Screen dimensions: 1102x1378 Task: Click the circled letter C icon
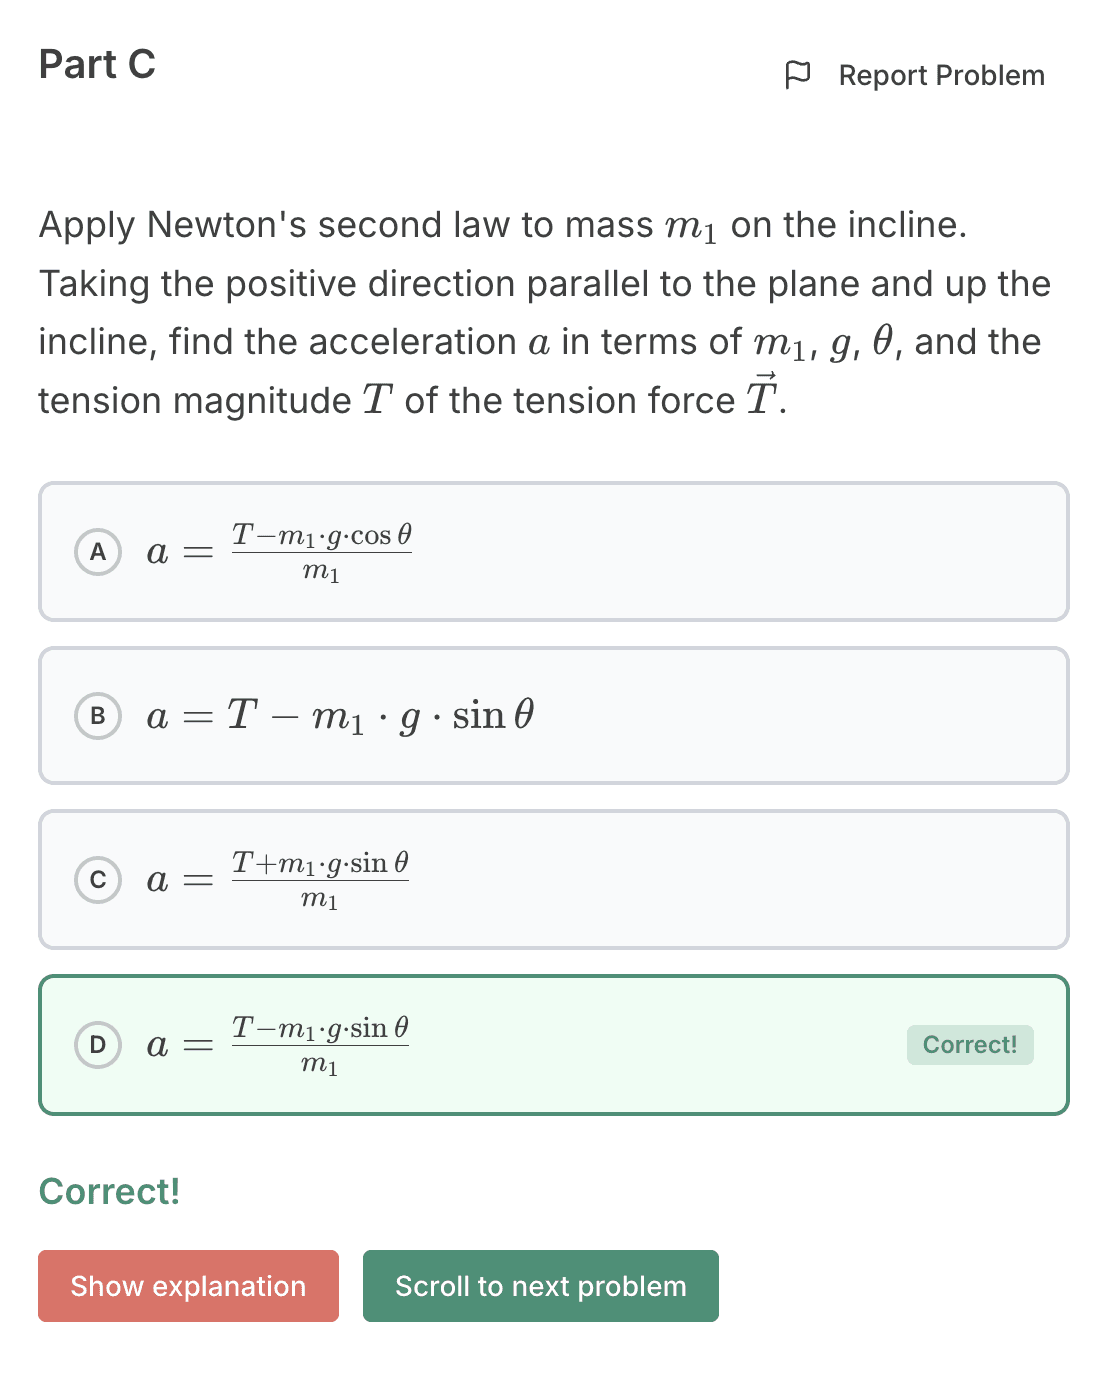click(98, 880)
